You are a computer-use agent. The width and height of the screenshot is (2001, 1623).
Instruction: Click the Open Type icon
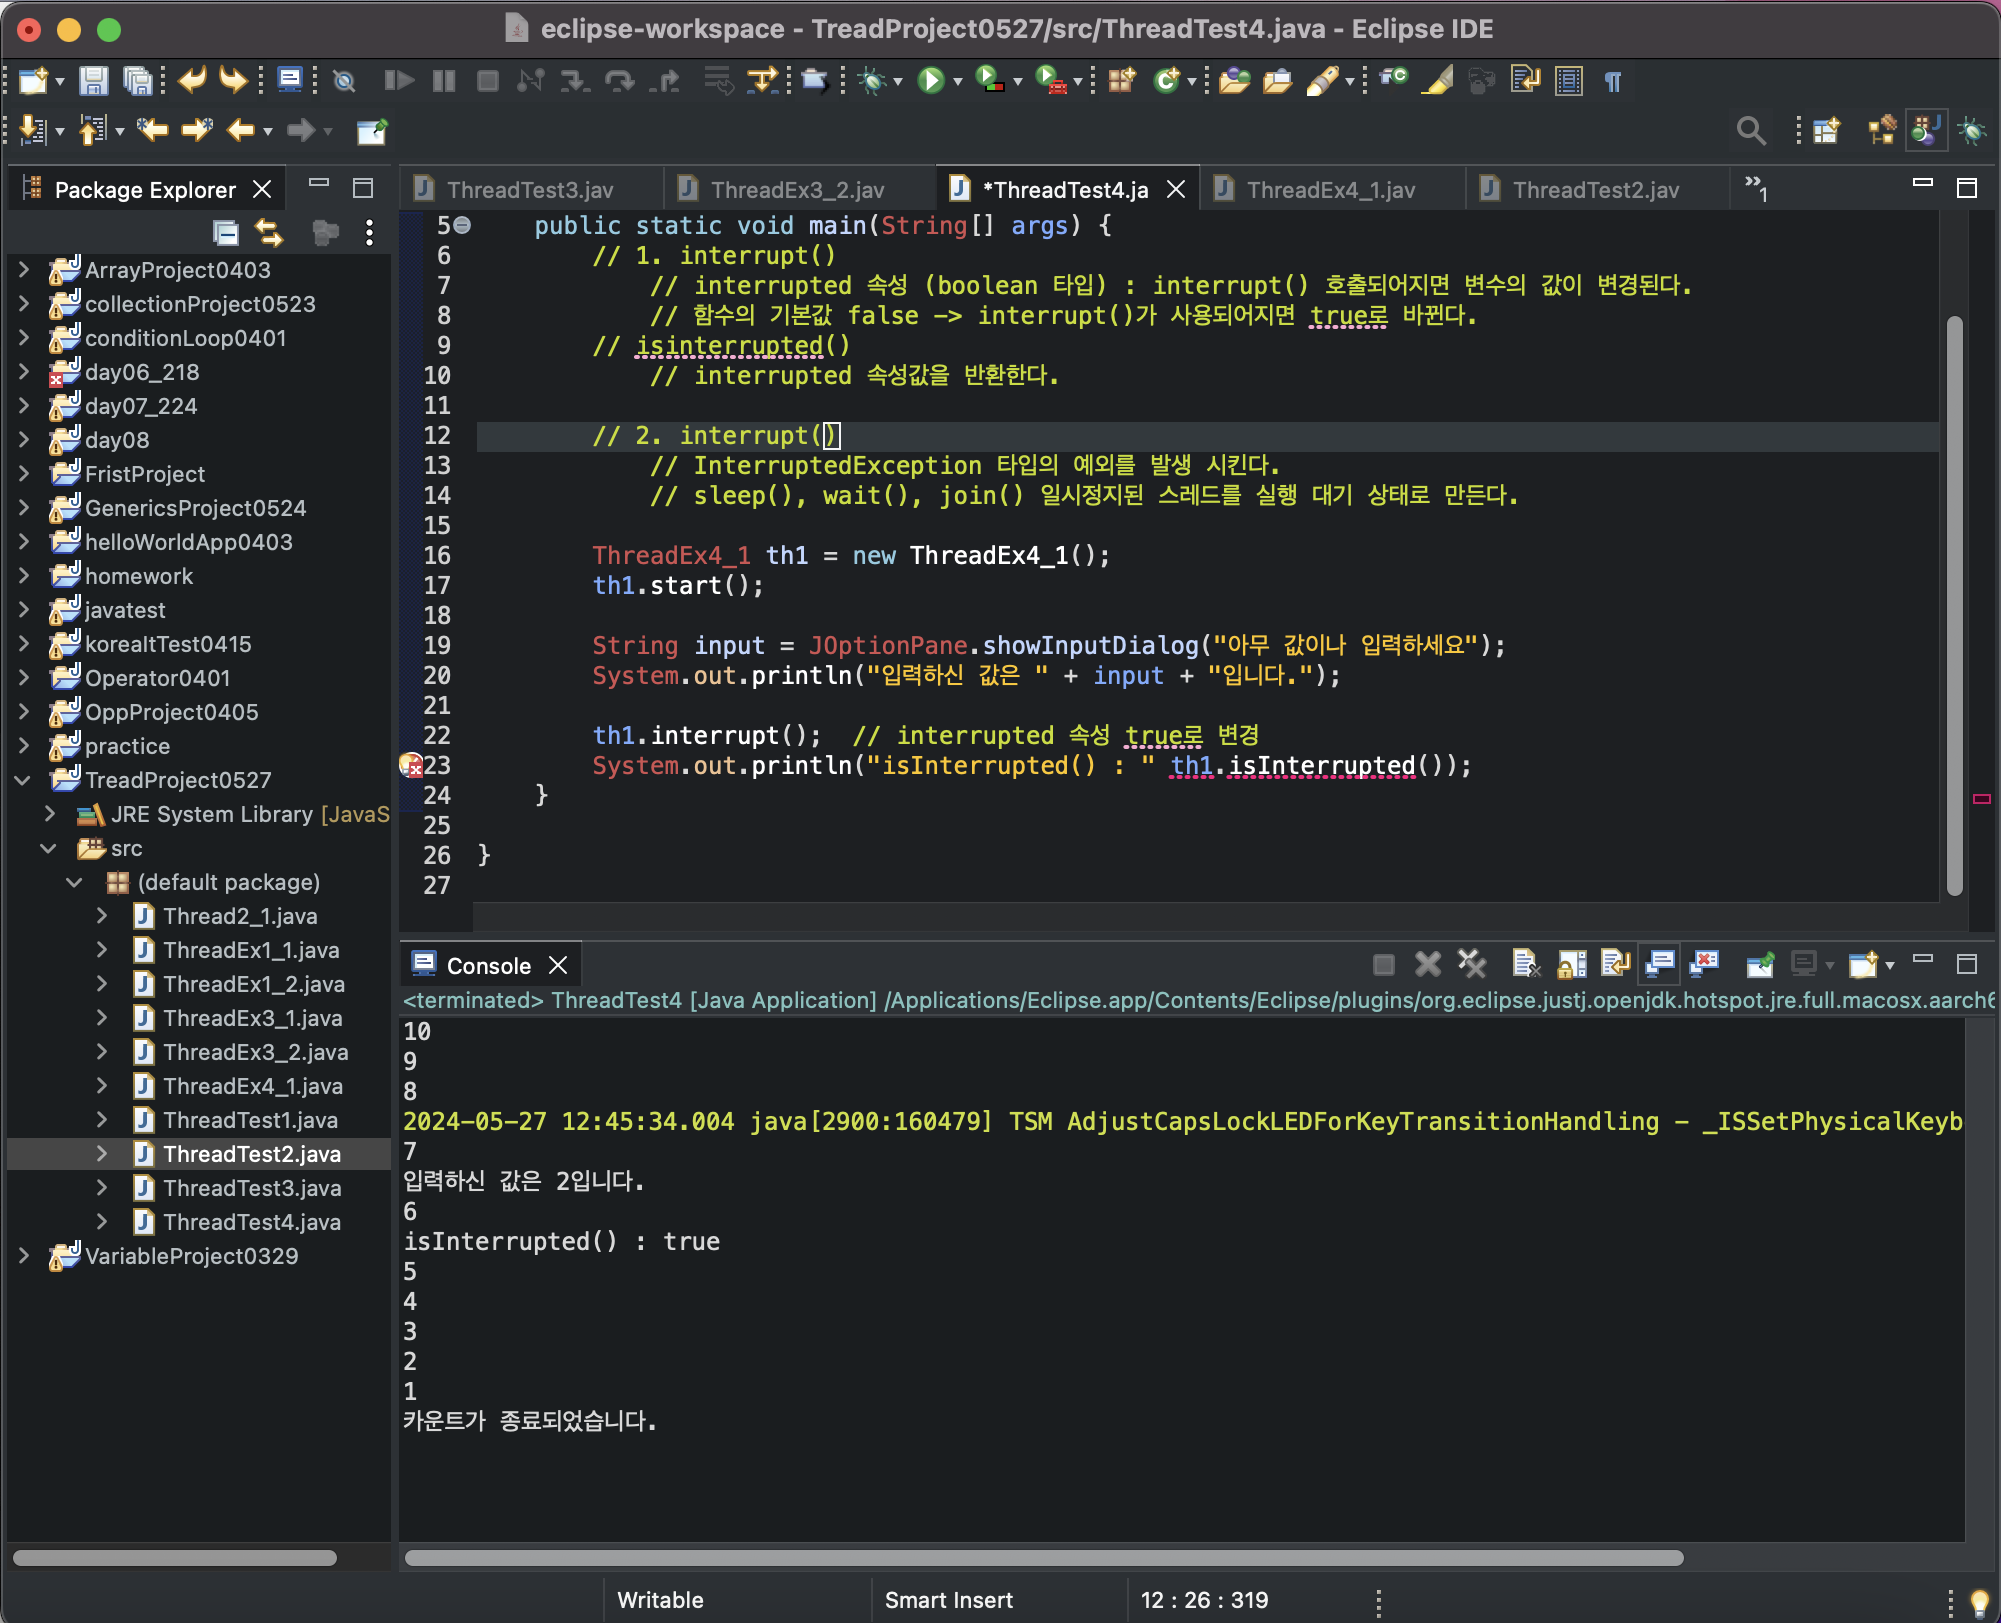tap(1234, 80)
